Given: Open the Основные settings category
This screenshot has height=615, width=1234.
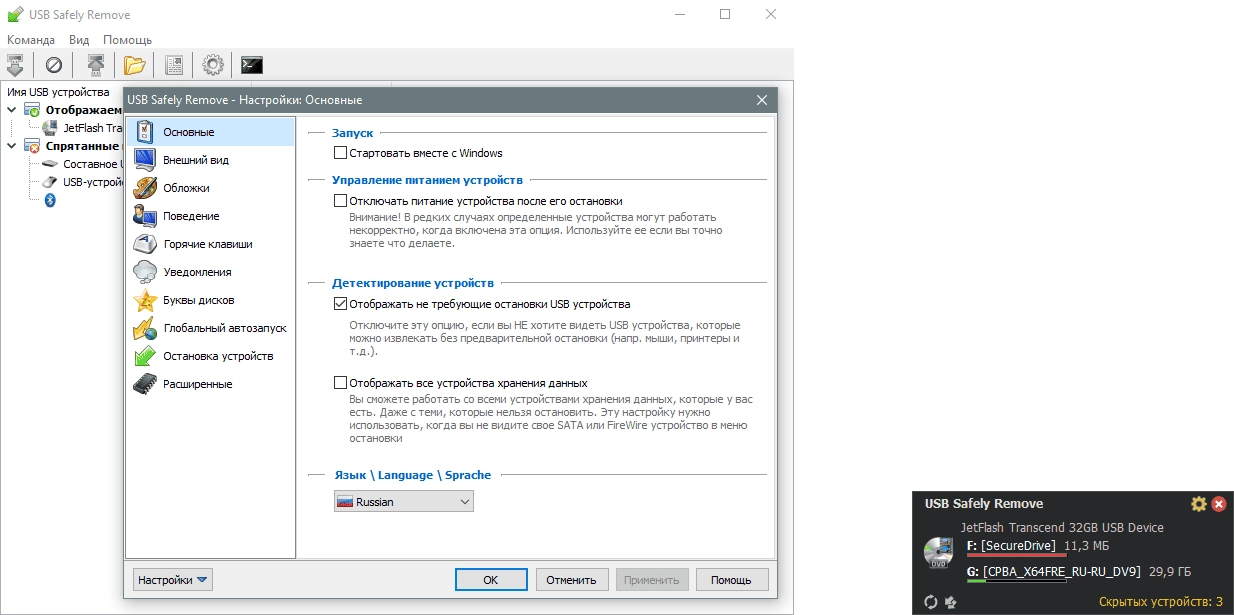Looking at the screenshot, I should pos(210,132).
